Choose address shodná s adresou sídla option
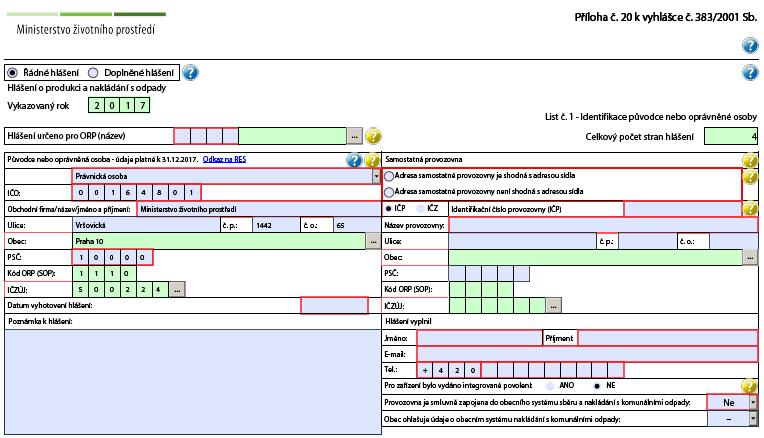 389,176
